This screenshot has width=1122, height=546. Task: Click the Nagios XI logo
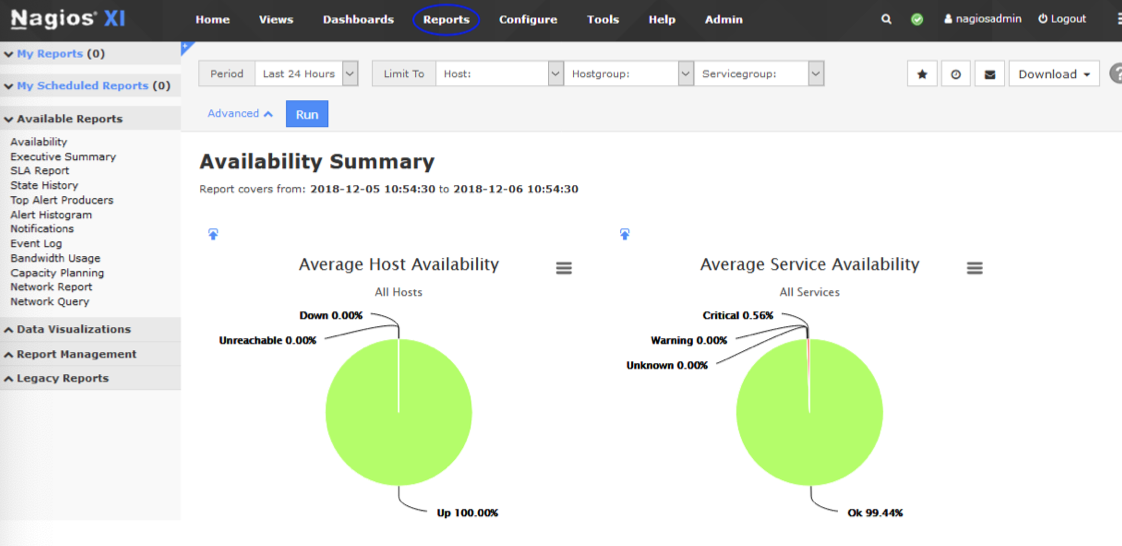click(x=68, y=19)
